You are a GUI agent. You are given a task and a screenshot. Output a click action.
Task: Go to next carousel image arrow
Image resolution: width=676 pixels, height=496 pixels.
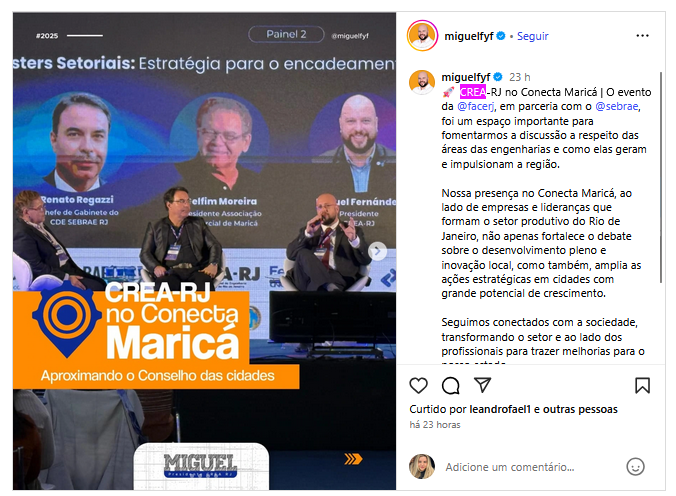click(x=378, y=251)
